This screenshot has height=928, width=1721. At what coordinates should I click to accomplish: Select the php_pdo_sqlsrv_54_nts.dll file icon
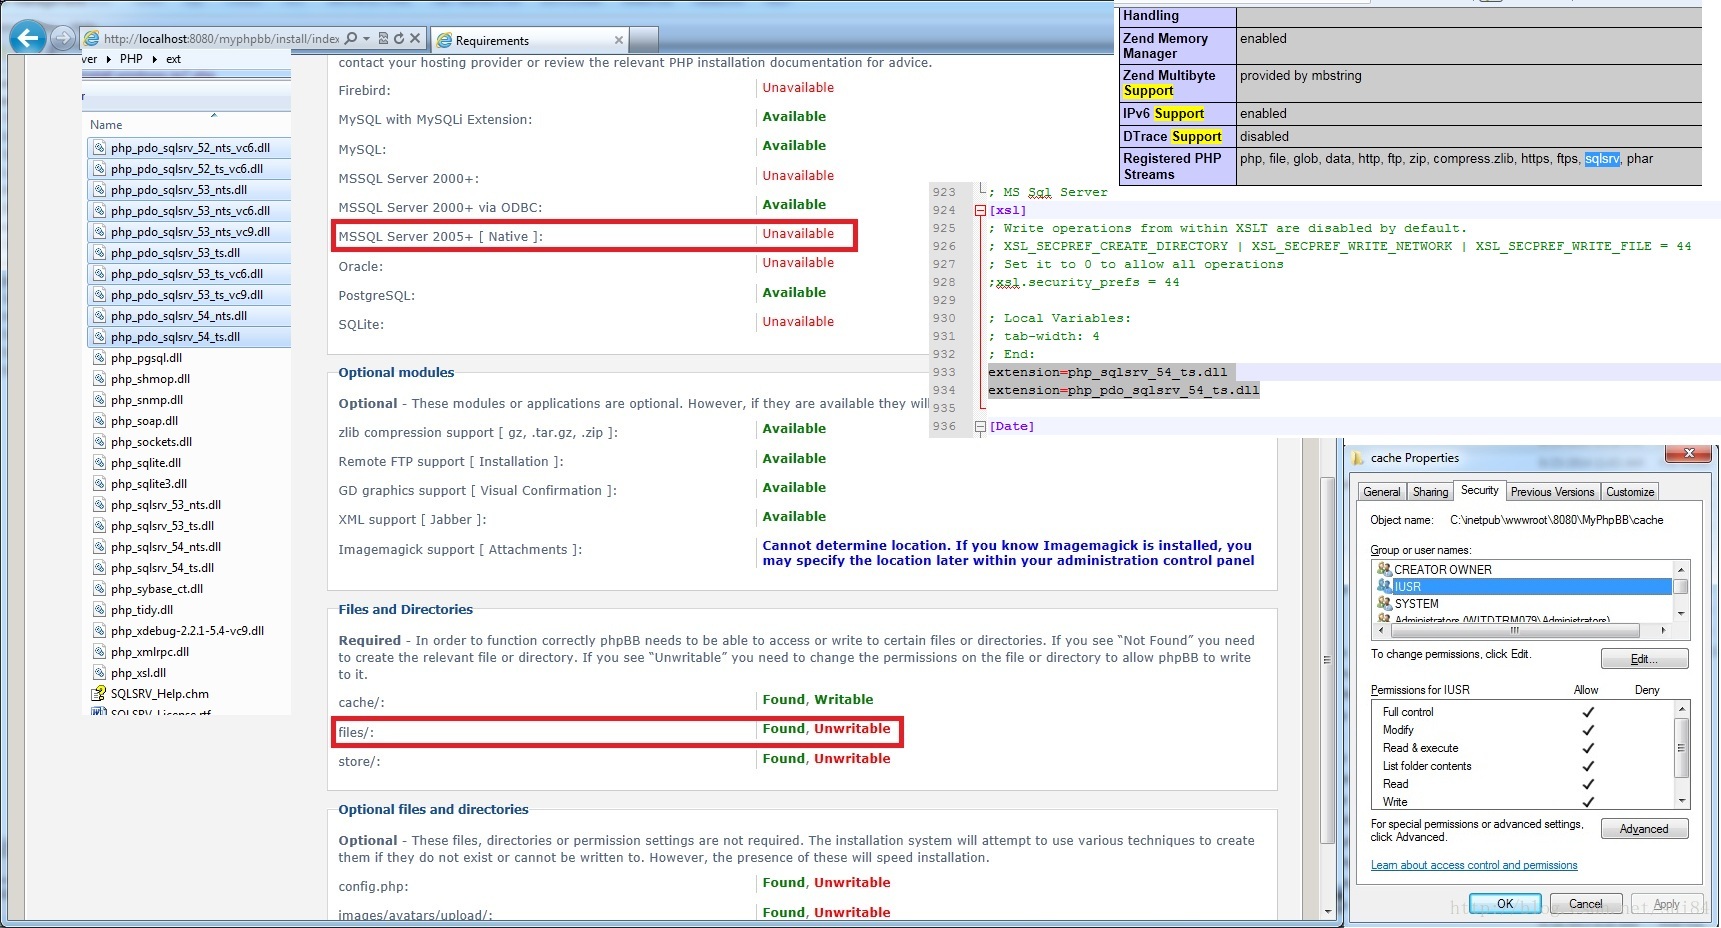pyautogui.click(x=99, y=316)
